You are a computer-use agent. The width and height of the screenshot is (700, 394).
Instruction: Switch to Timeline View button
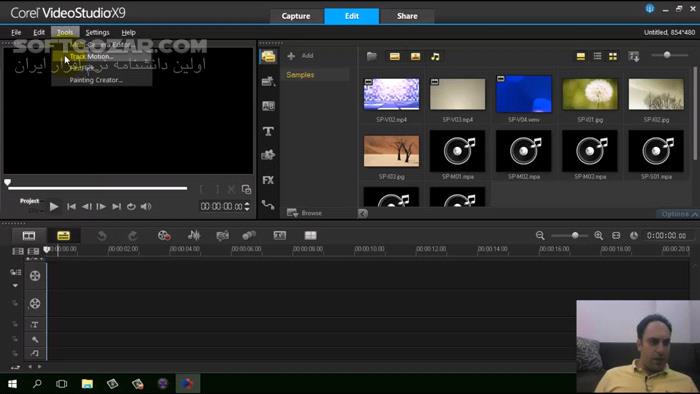pos(63,236)
